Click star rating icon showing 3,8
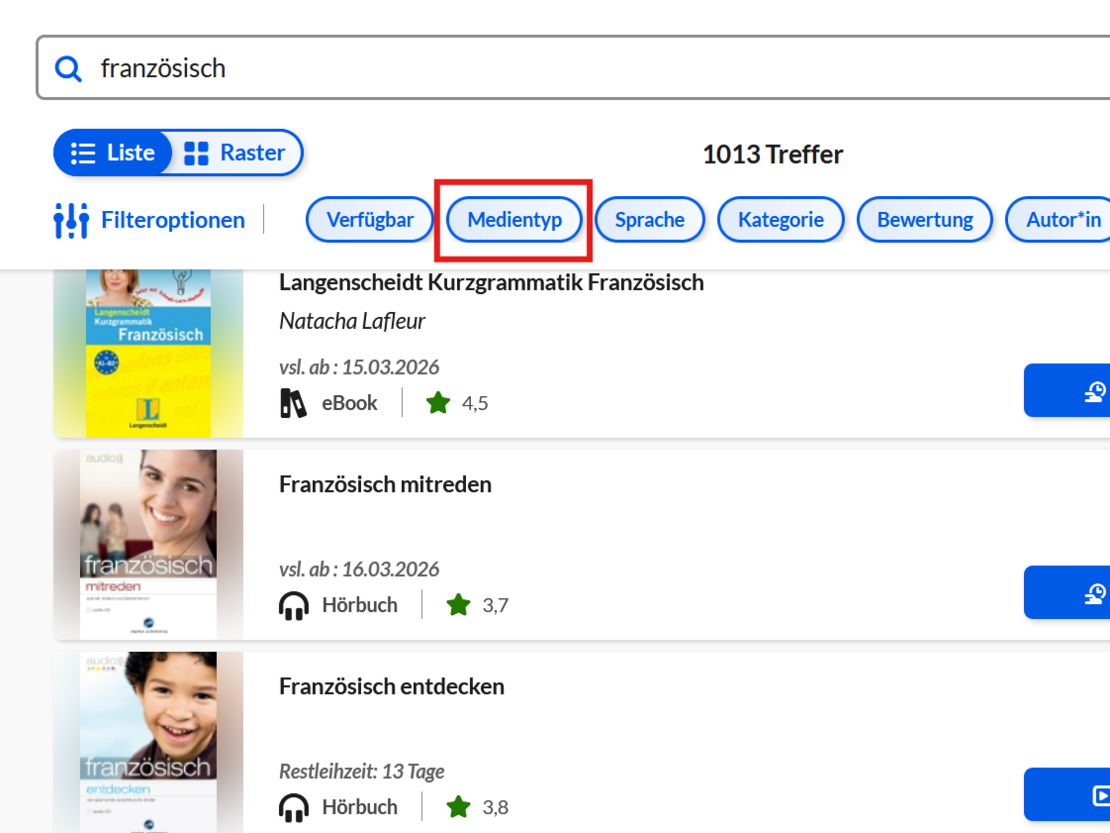The image size is (1110, 833). coord(458,807)
